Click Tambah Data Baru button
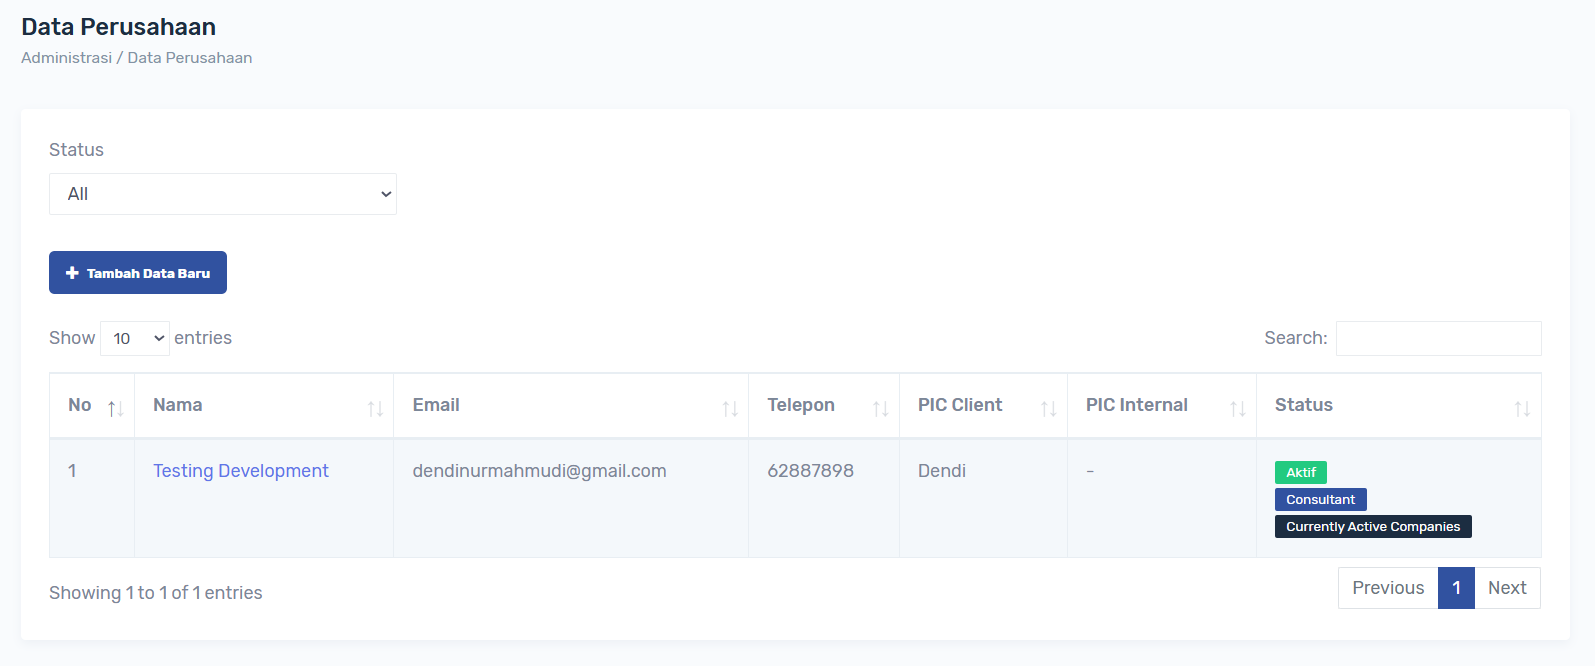The image size is (1595, 666). click(x=138, y=273)
